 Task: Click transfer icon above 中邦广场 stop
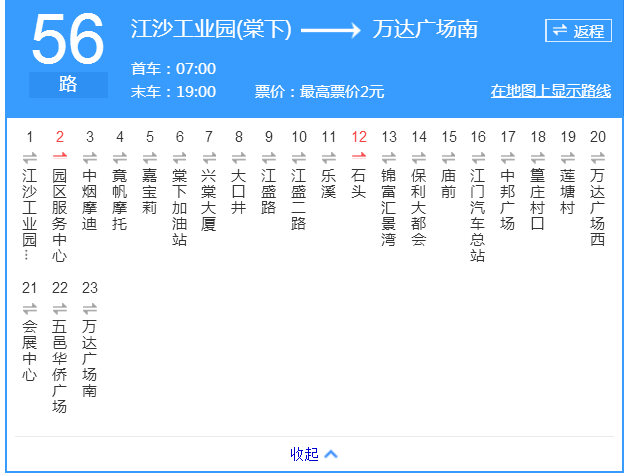pyautogui.click(x=508, y=158)
